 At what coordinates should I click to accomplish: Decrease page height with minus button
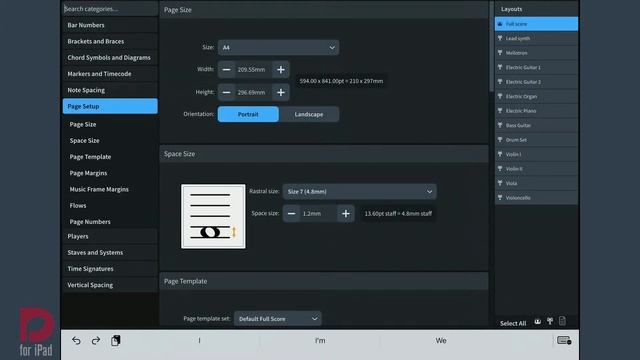coord(227,93)
